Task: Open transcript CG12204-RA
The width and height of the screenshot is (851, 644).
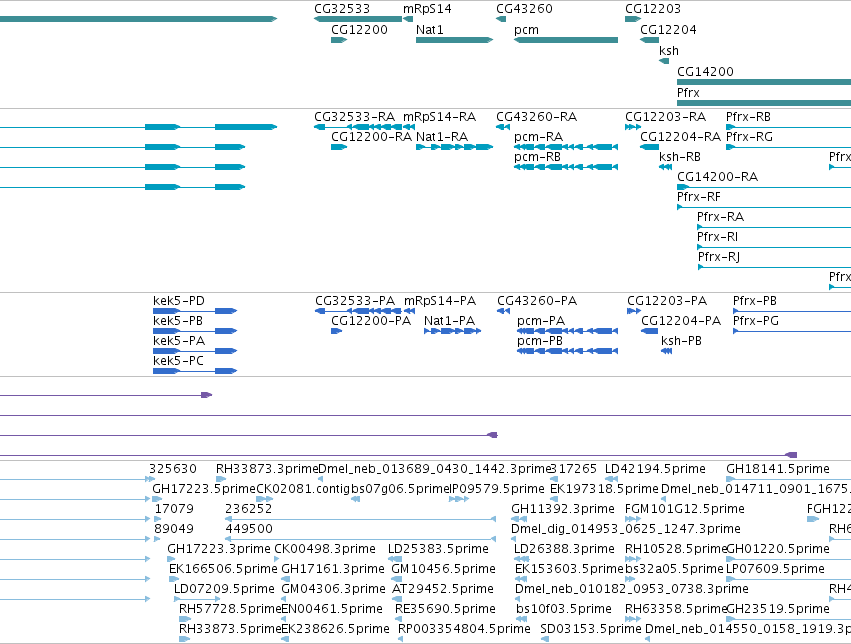Action: tap(681, 137)
